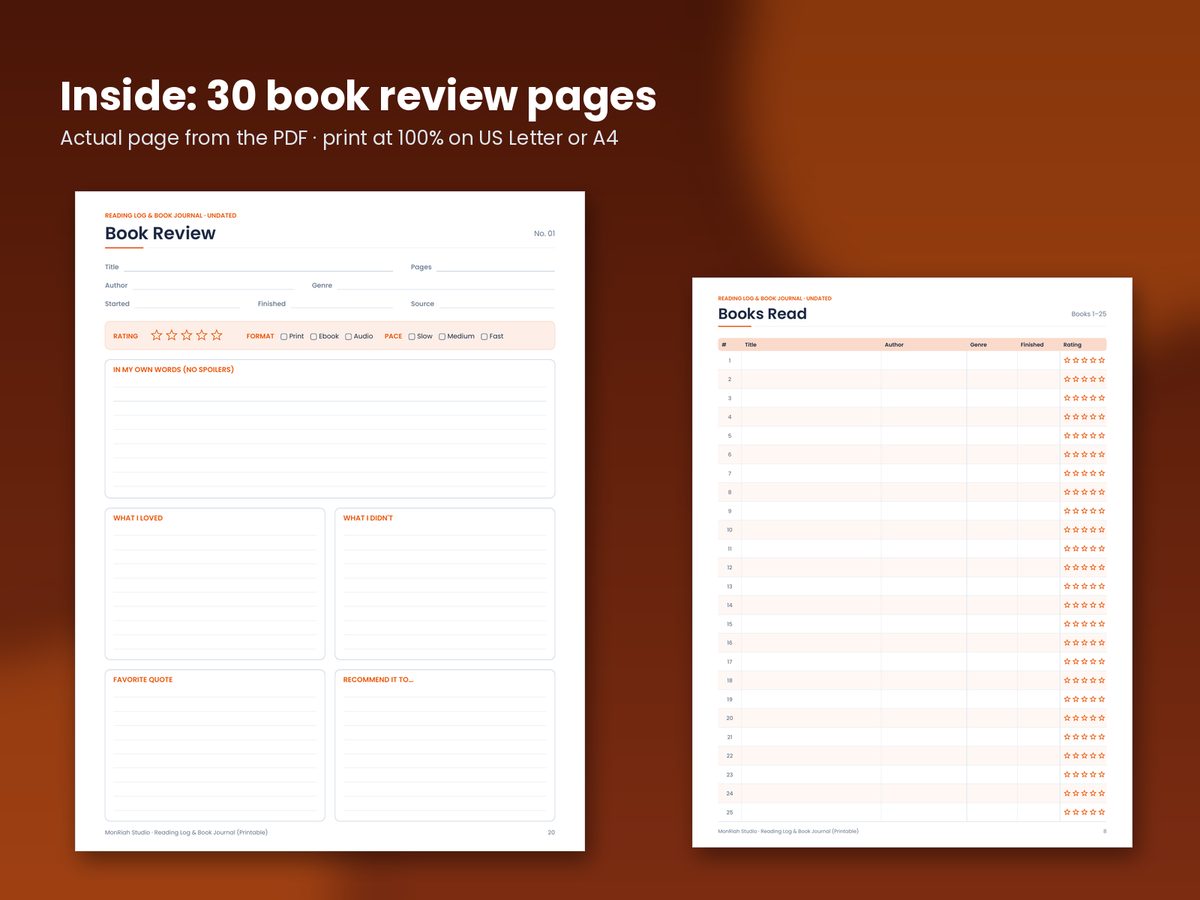This screenshot has width=1200, height=900.
Task: Click the star rating in Books Read row 2
Action: (1084, 379)
